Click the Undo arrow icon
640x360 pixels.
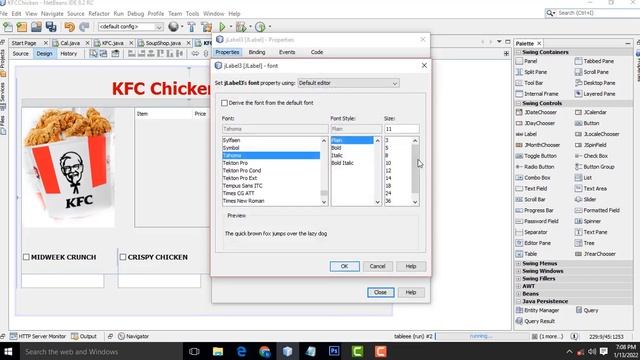coord(69,27)
